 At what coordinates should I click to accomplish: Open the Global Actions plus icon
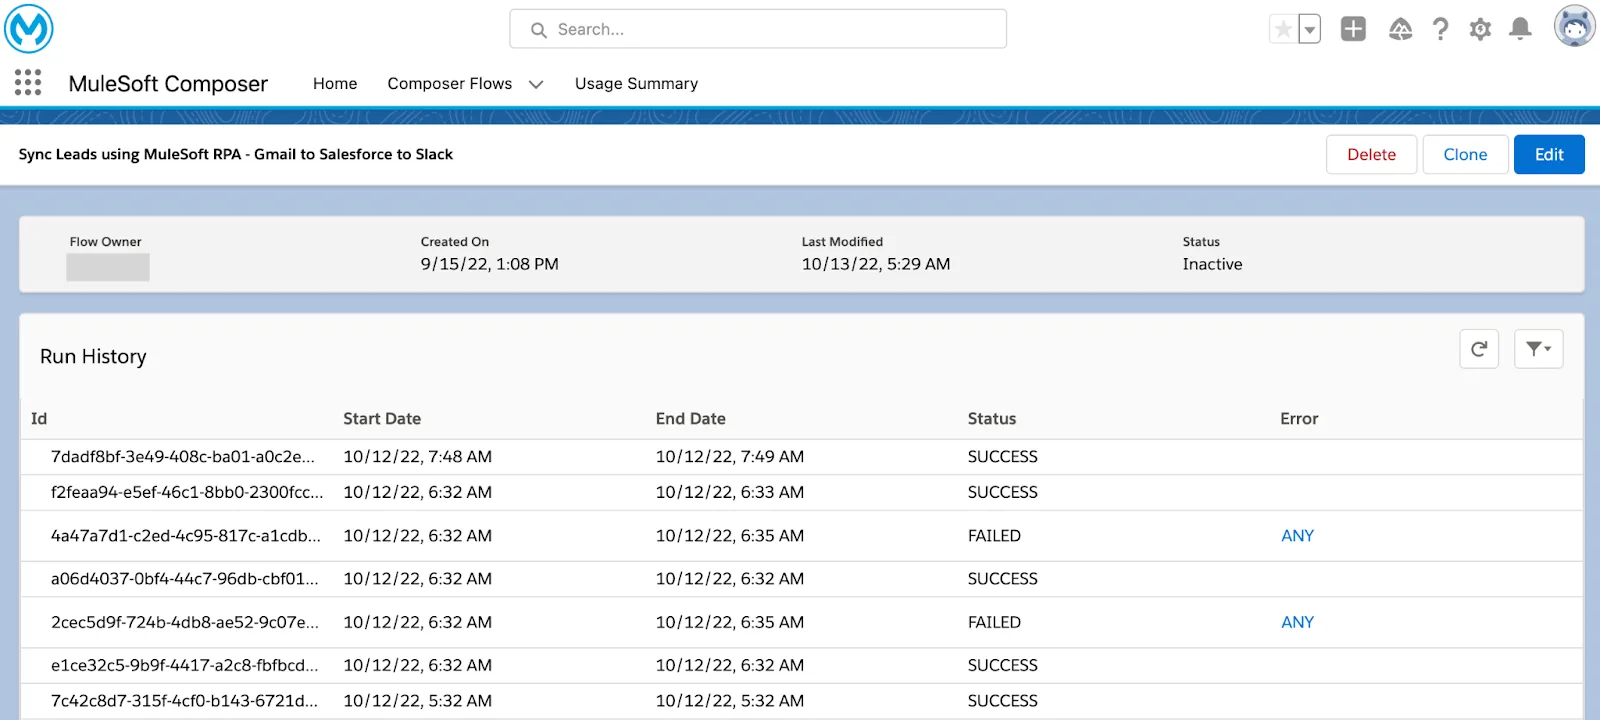click(x=1353, y=29)
